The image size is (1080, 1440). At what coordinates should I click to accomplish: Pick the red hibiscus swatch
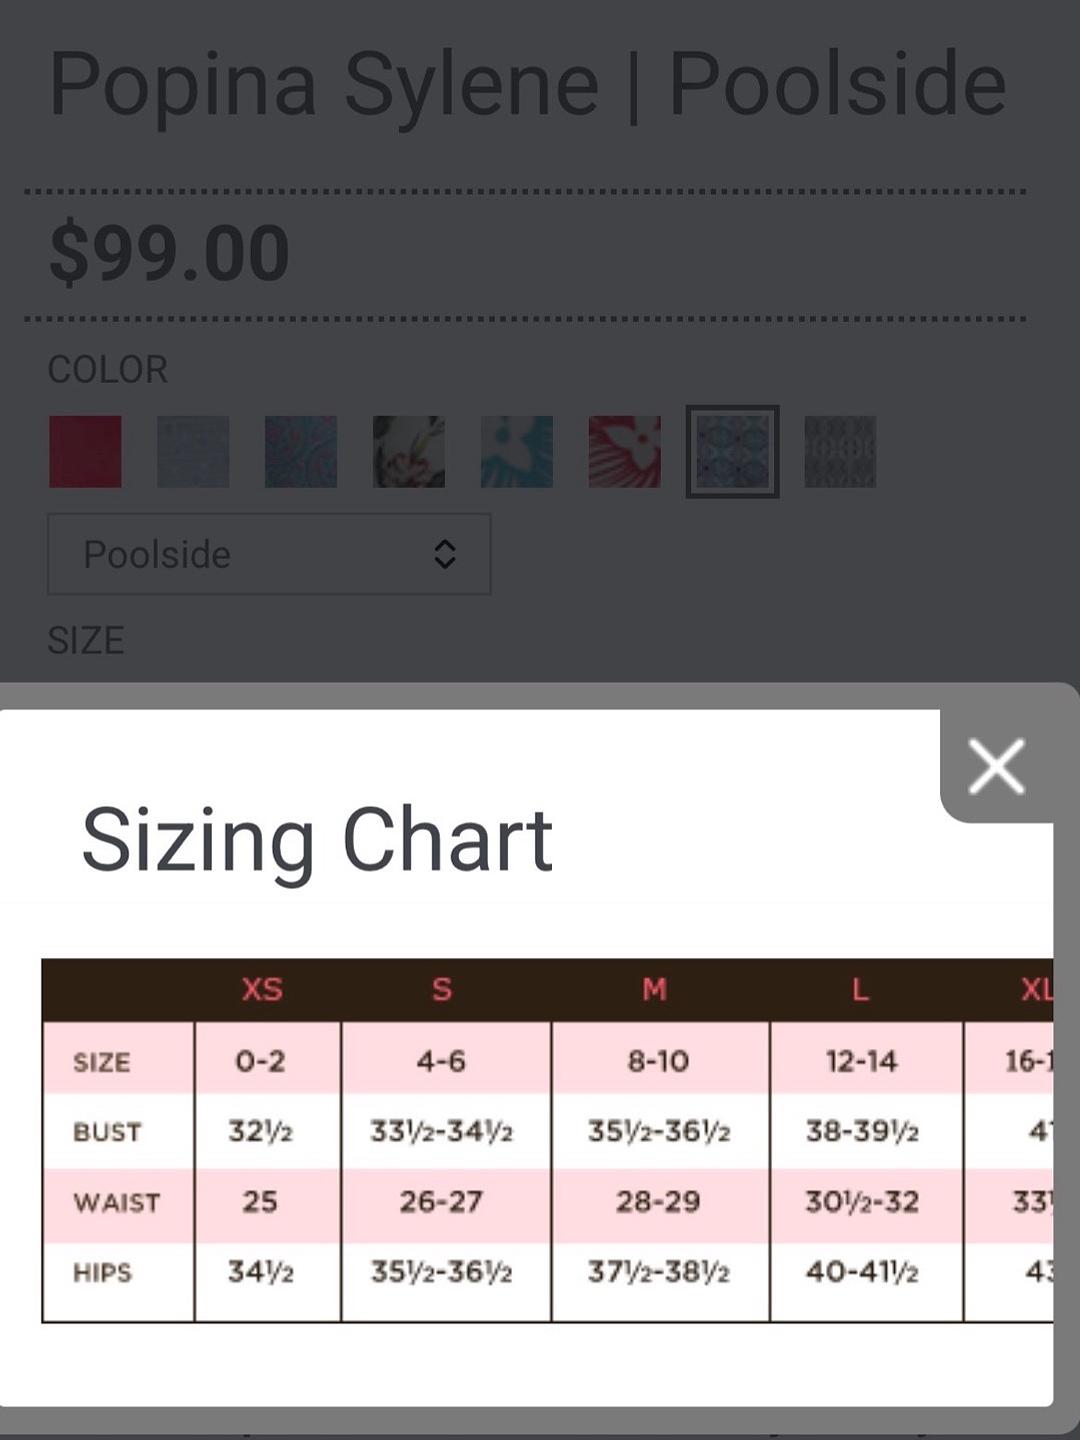tap(625, 452)
